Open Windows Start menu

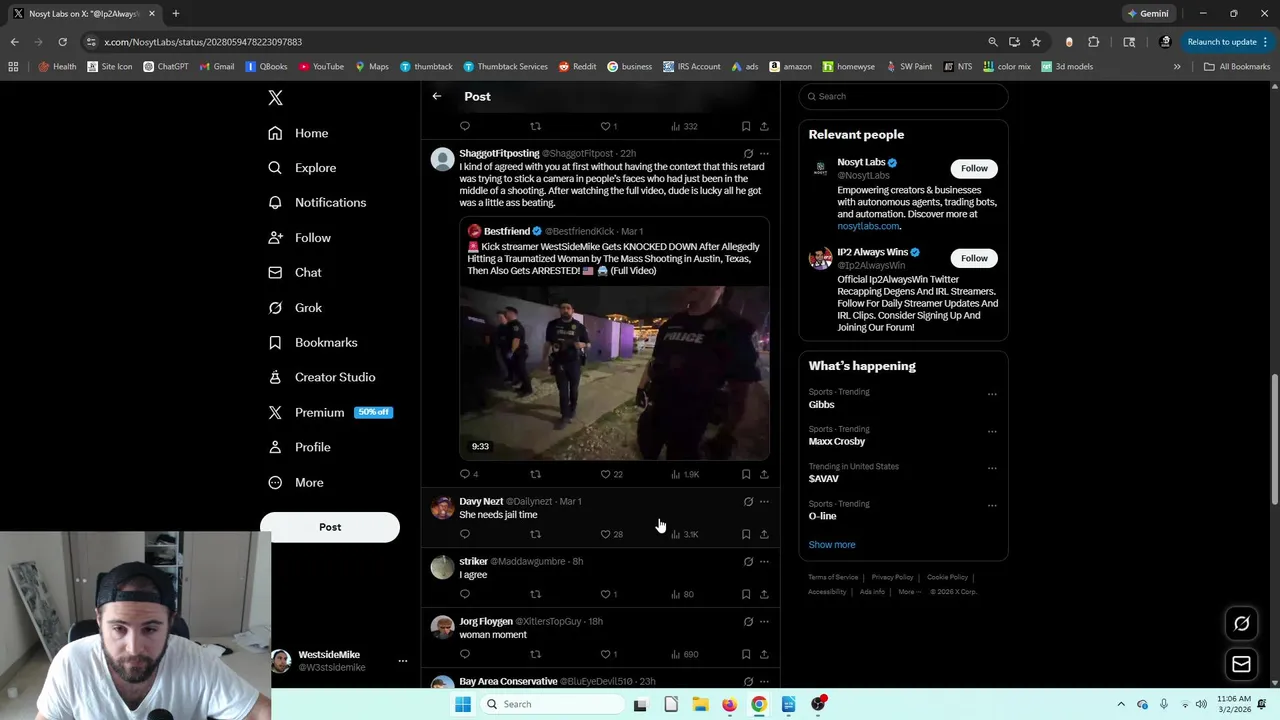(462, 704)
